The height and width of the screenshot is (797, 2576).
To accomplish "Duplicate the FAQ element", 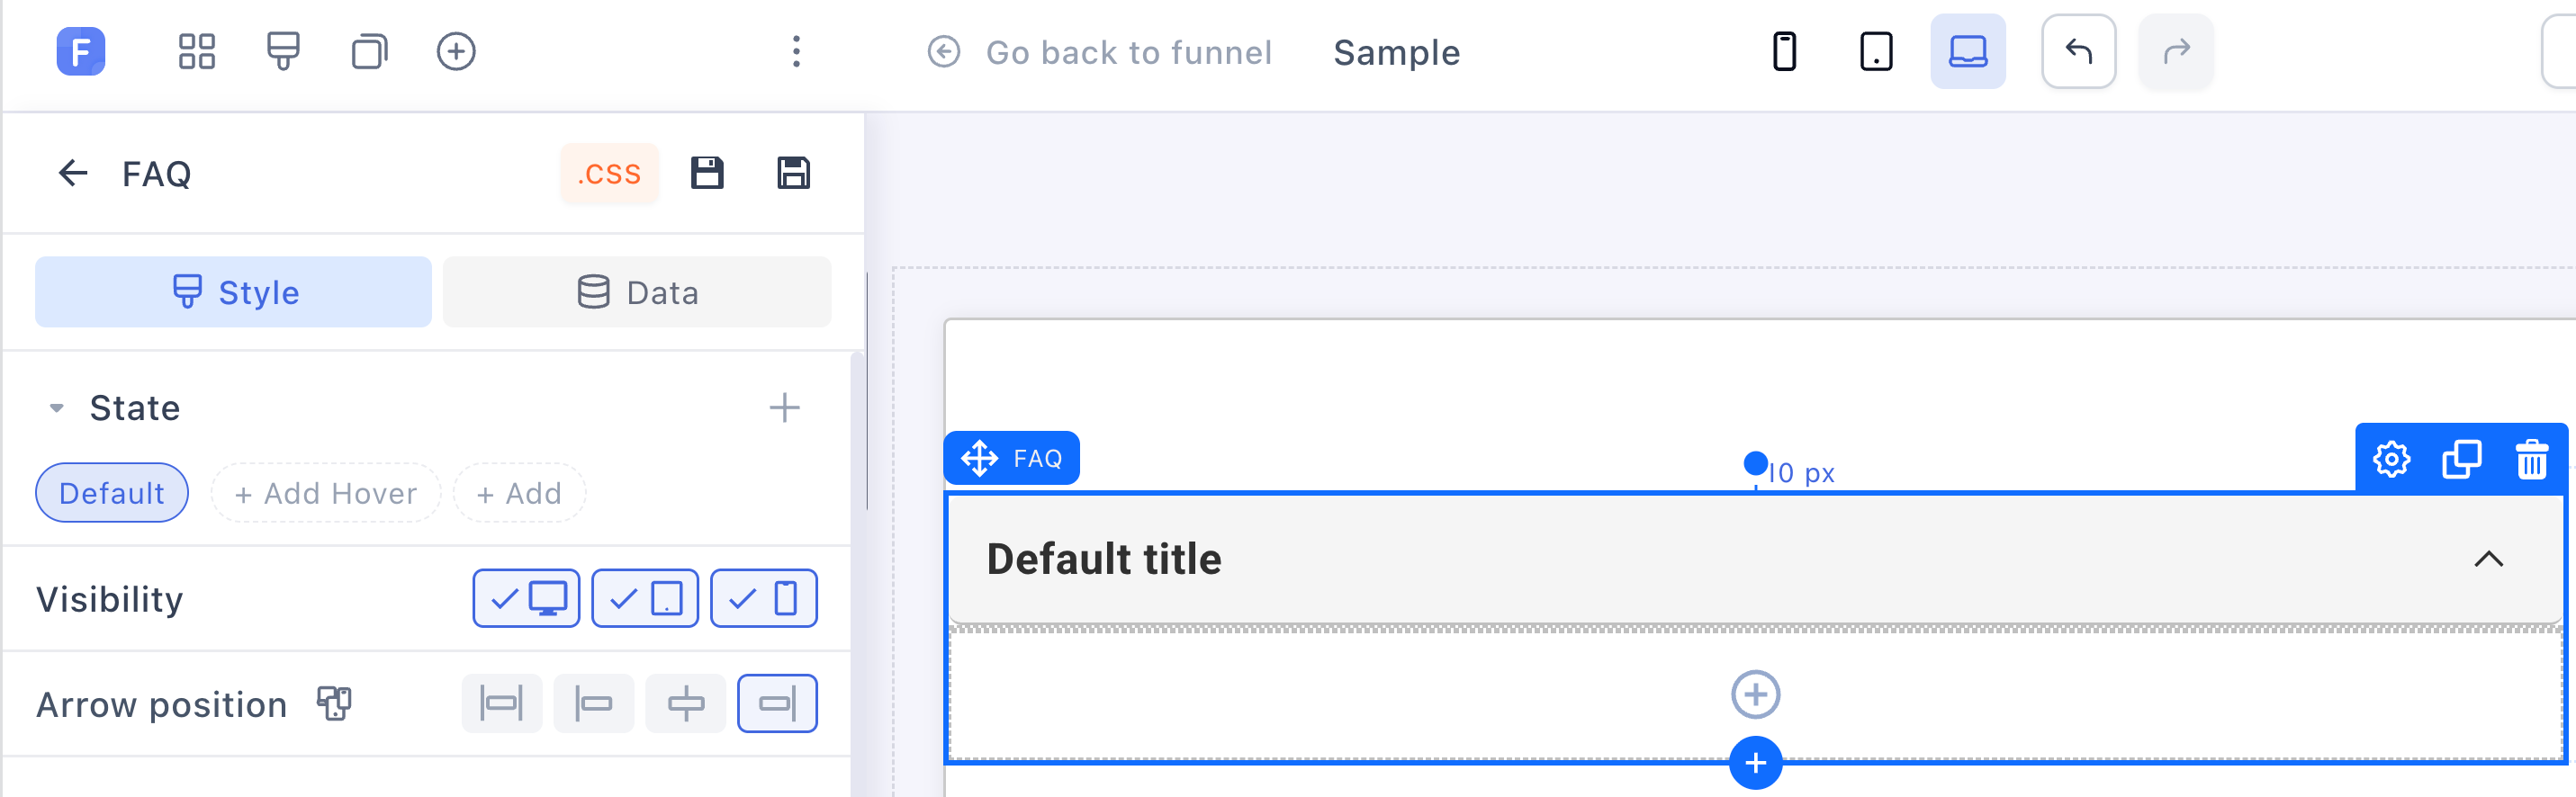I will pos(2461,460).
